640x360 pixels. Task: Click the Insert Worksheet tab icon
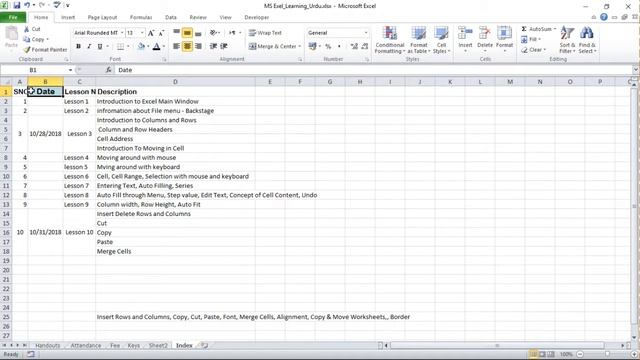[204, 345]
